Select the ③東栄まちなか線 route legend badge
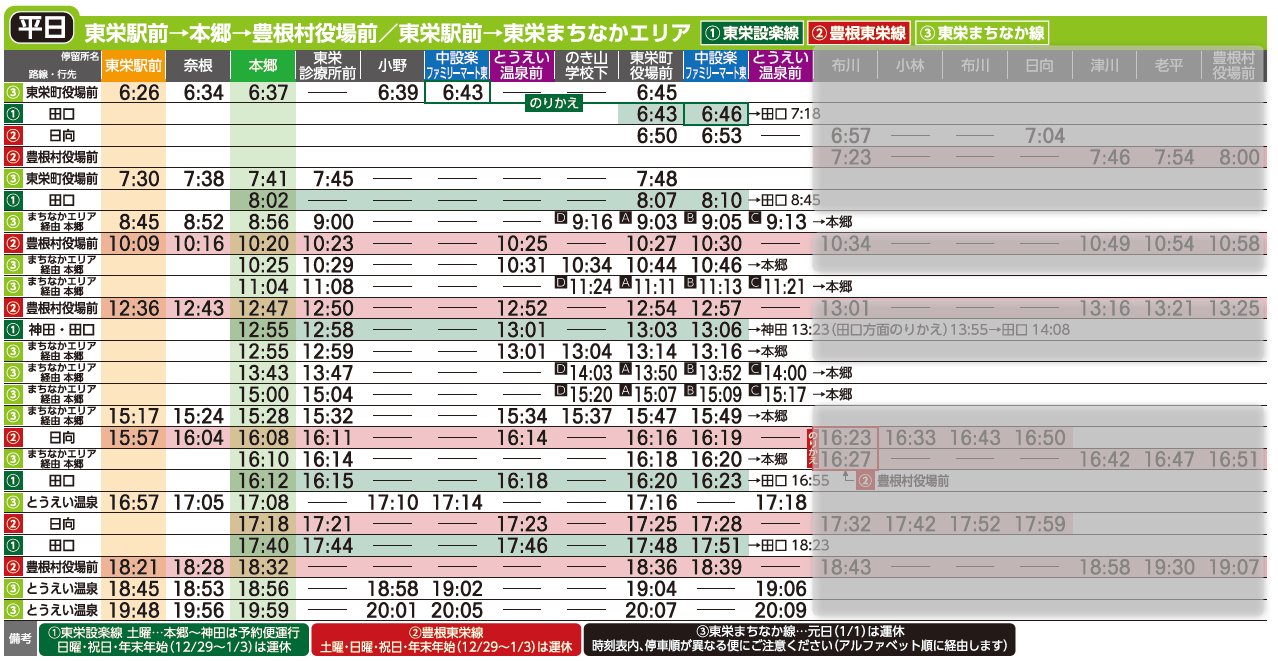The height and width of the screenshot is (661, 1278). click(x=981, y=33)
